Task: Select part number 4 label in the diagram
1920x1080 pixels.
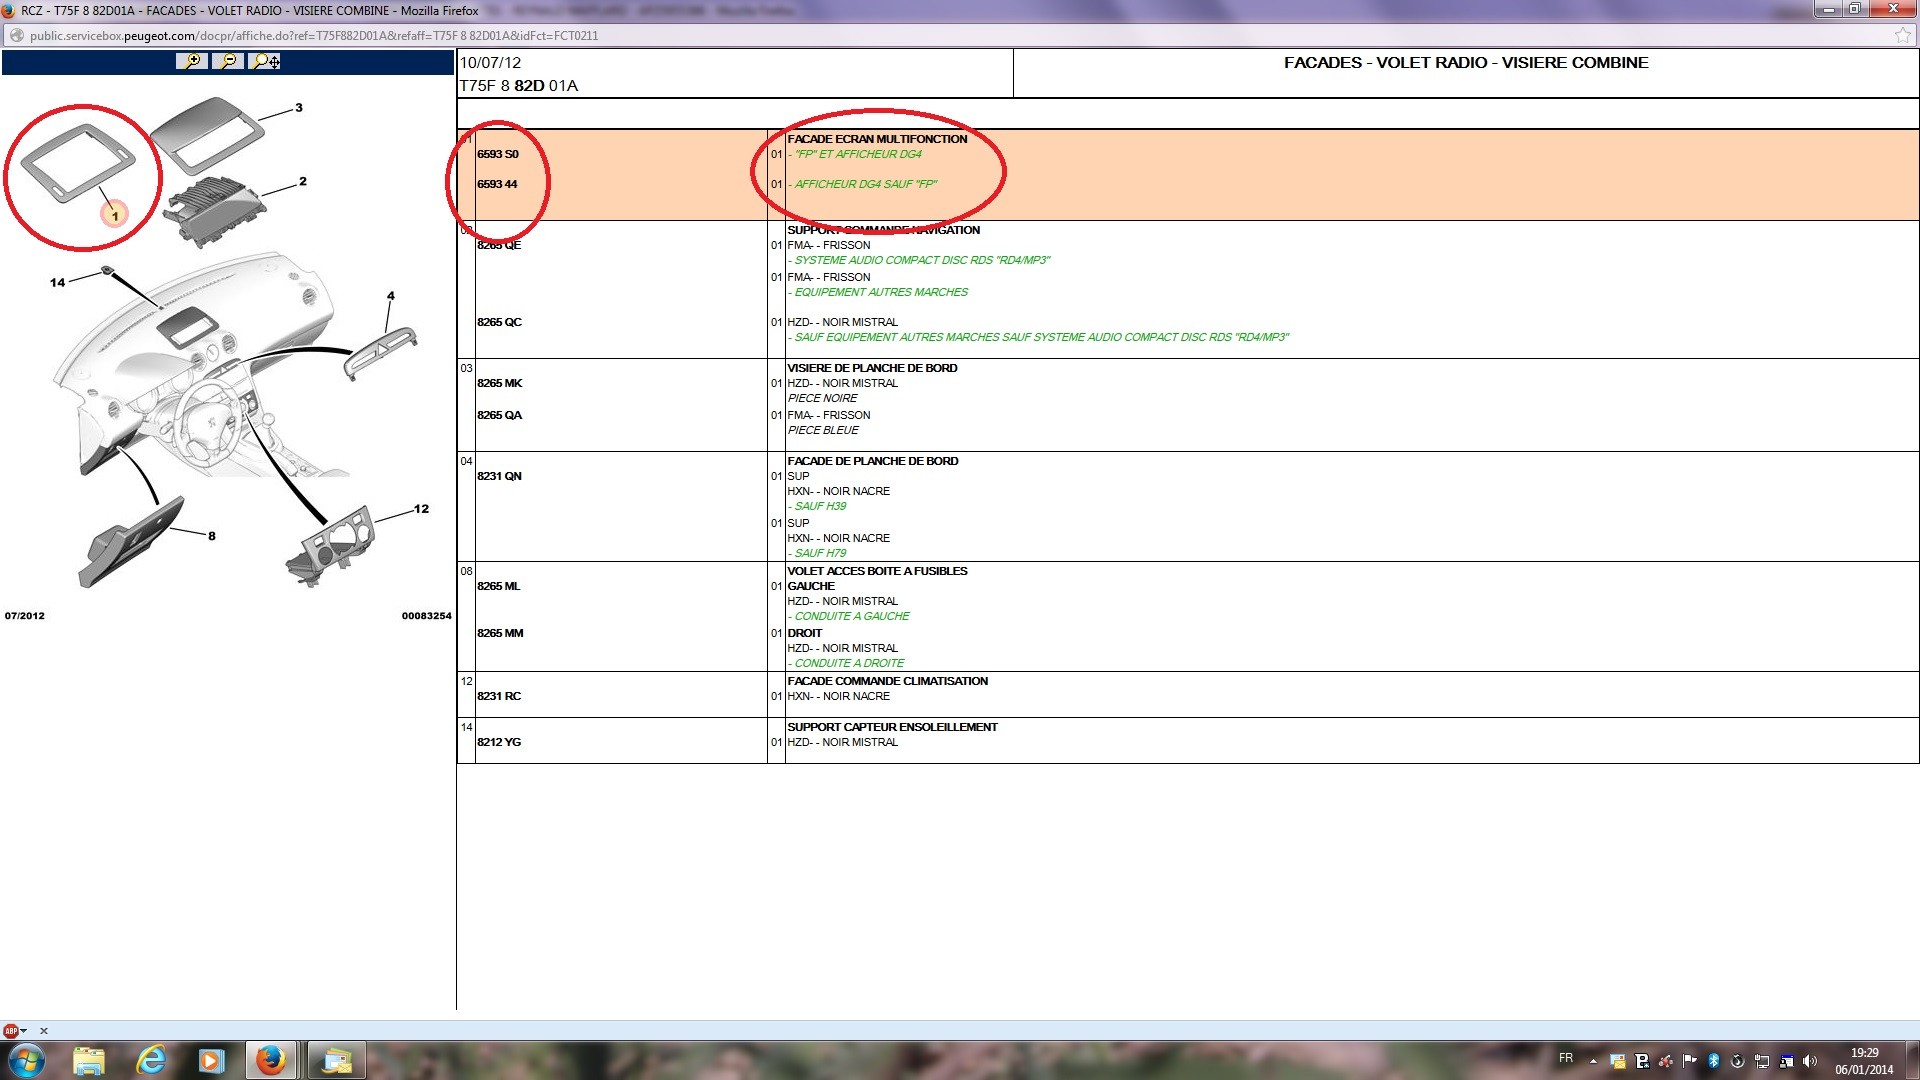Action: click(391, 296)
